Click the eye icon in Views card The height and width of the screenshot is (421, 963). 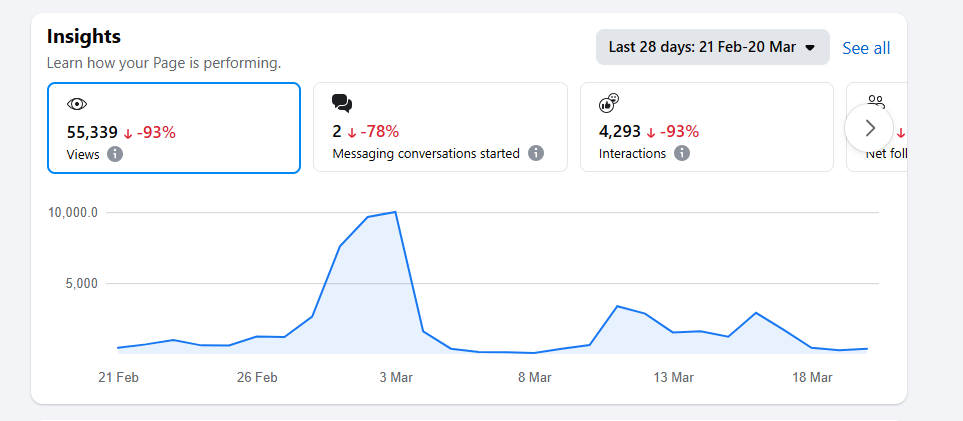77,104
